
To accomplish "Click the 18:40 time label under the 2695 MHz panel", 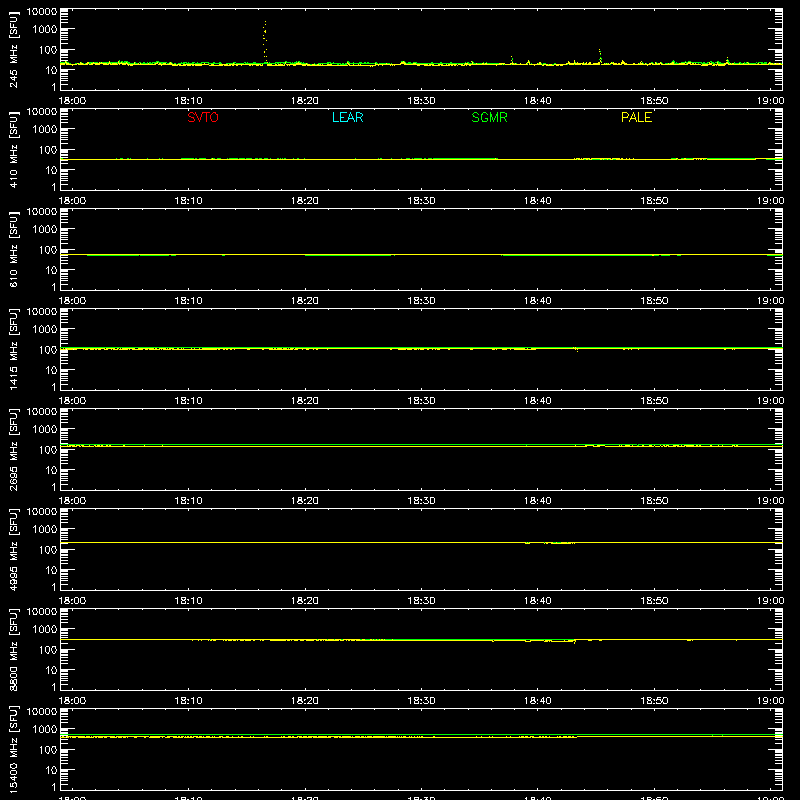I will 538,501.
